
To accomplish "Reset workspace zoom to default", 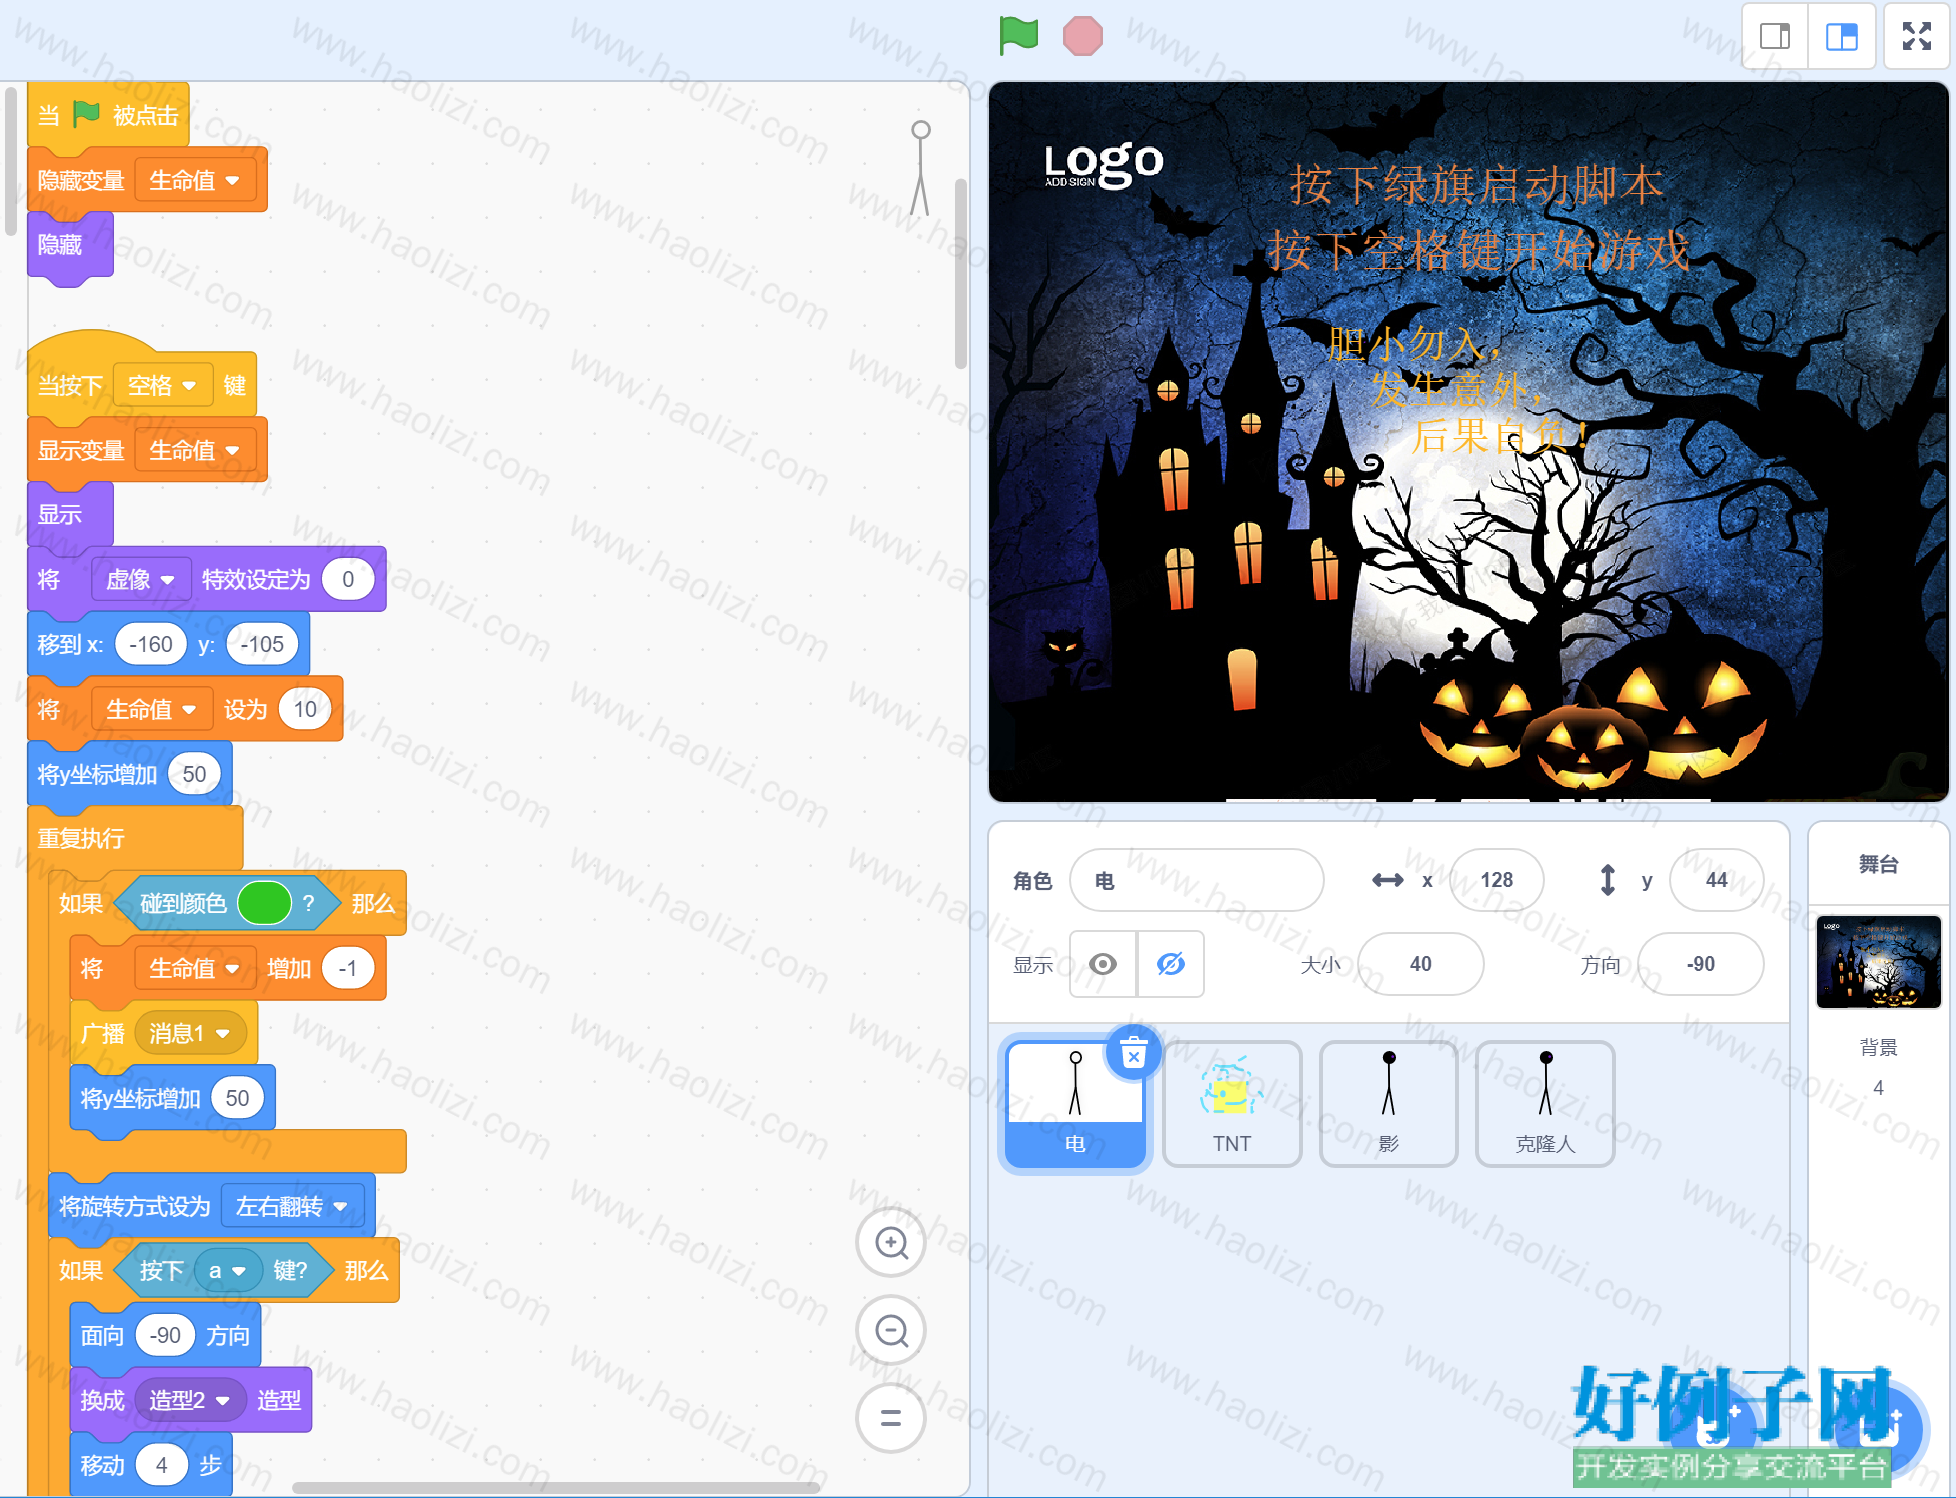I will (891, 1418).
